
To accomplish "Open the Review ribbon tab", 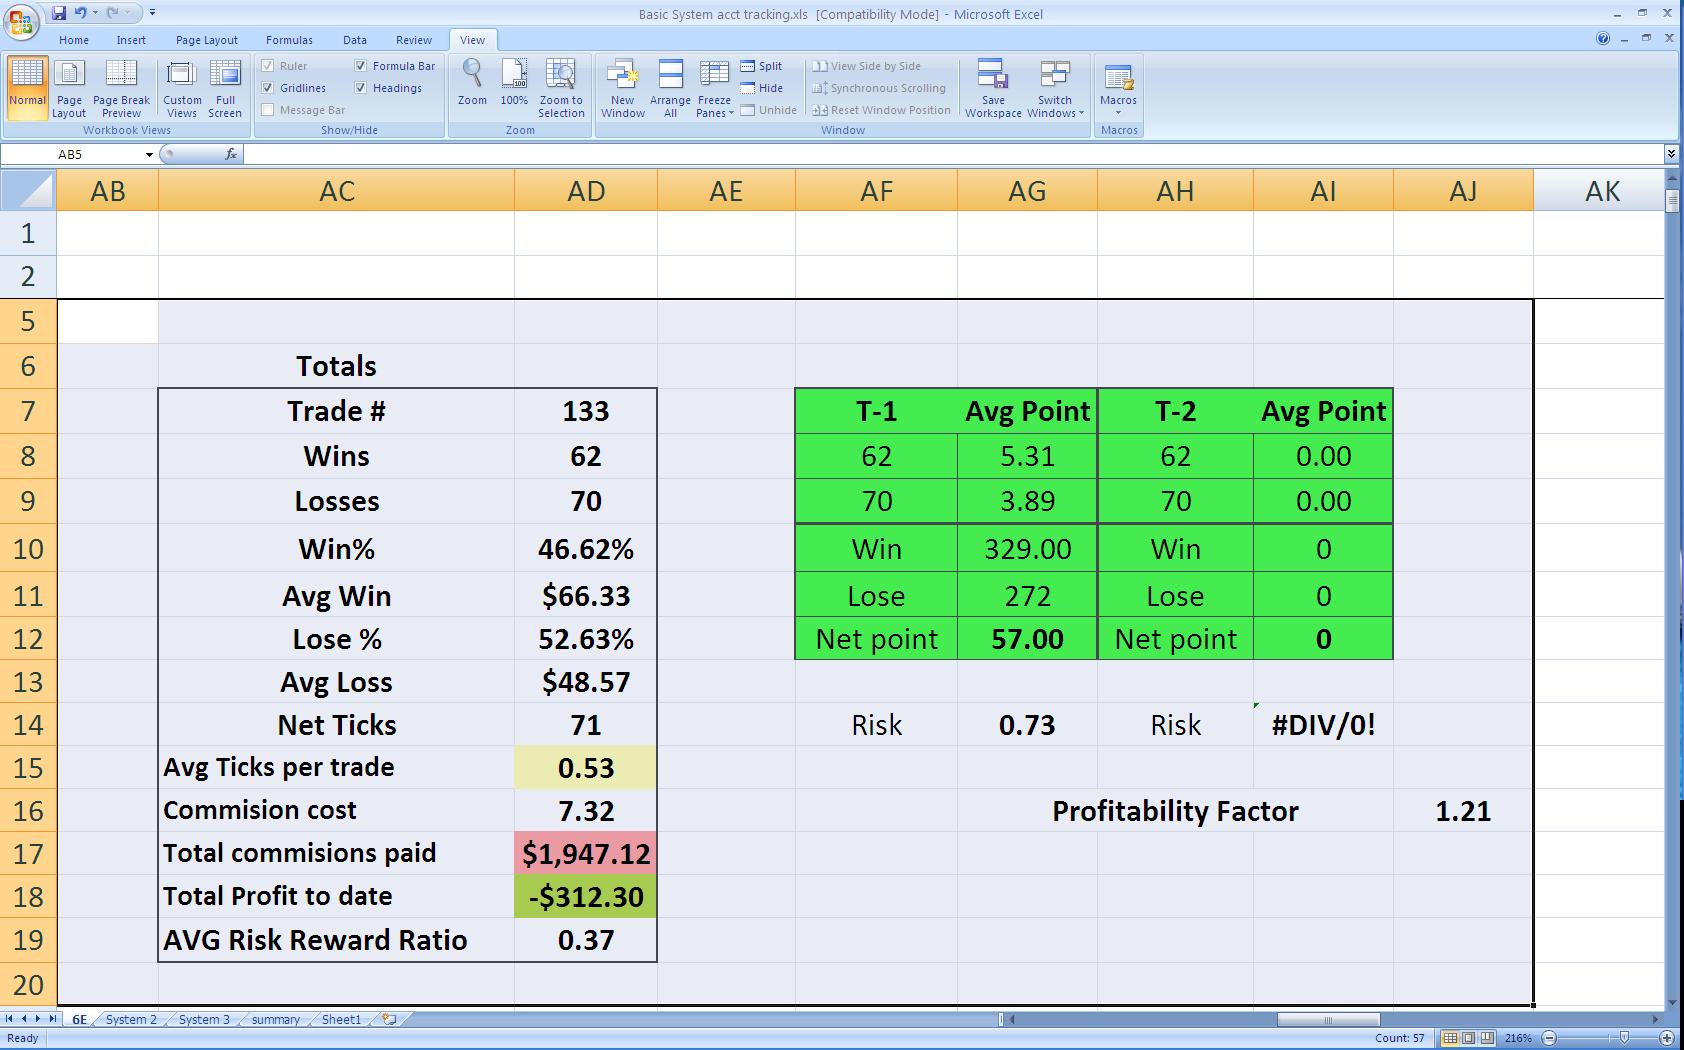I will (414, 40).
